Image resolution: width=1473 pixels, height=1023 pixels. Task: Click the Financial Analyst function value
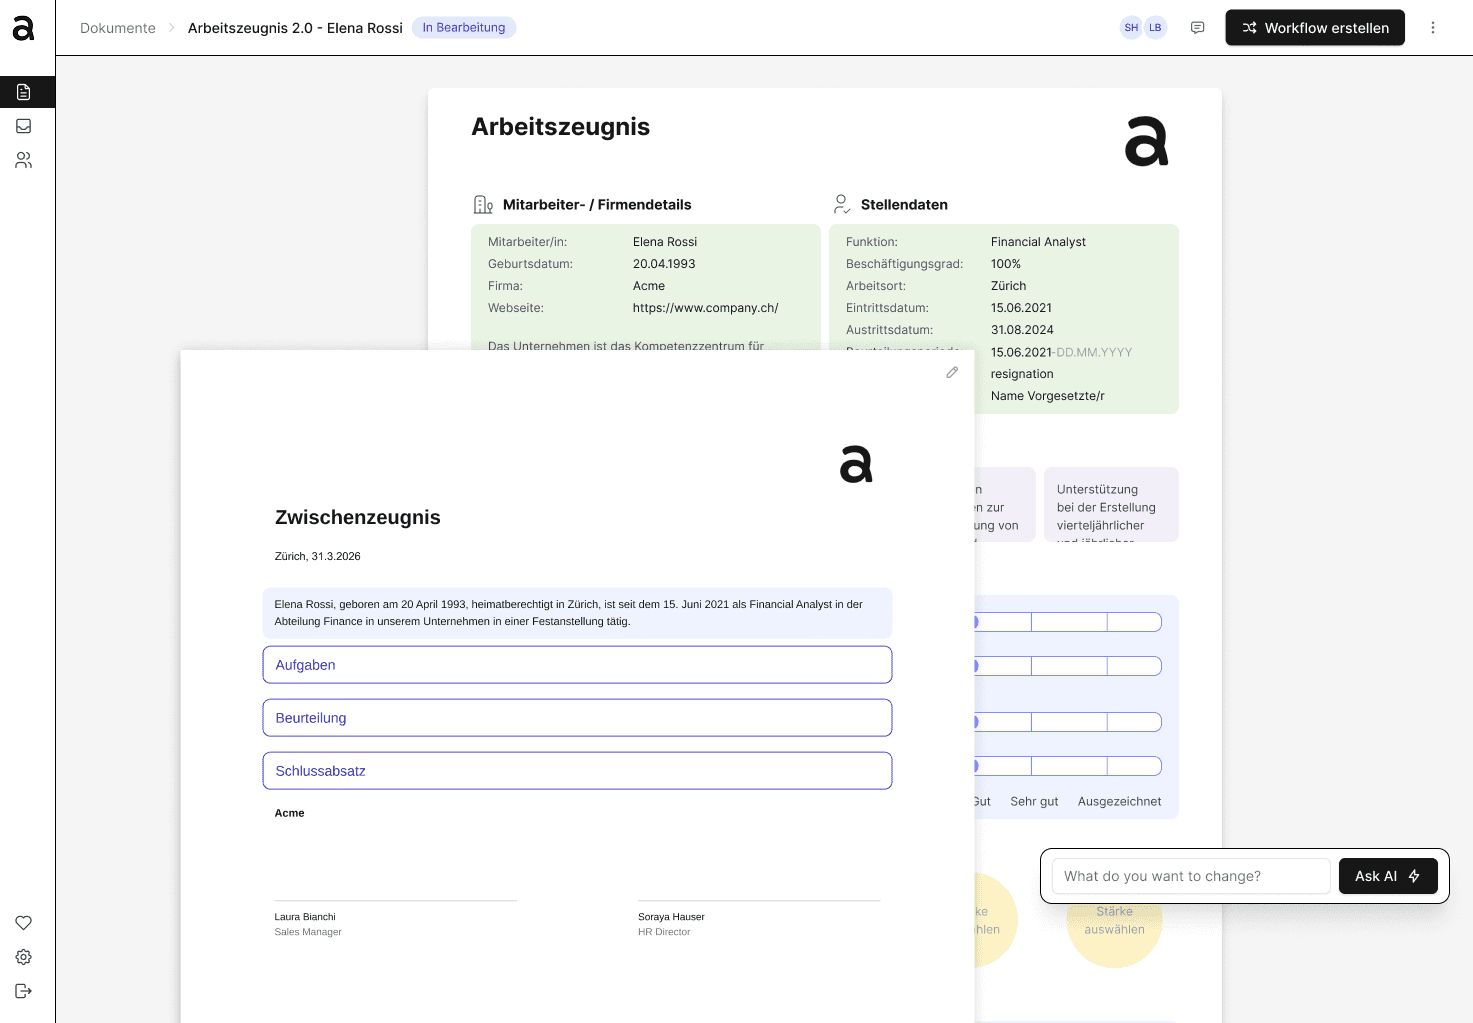point(1038,242)
